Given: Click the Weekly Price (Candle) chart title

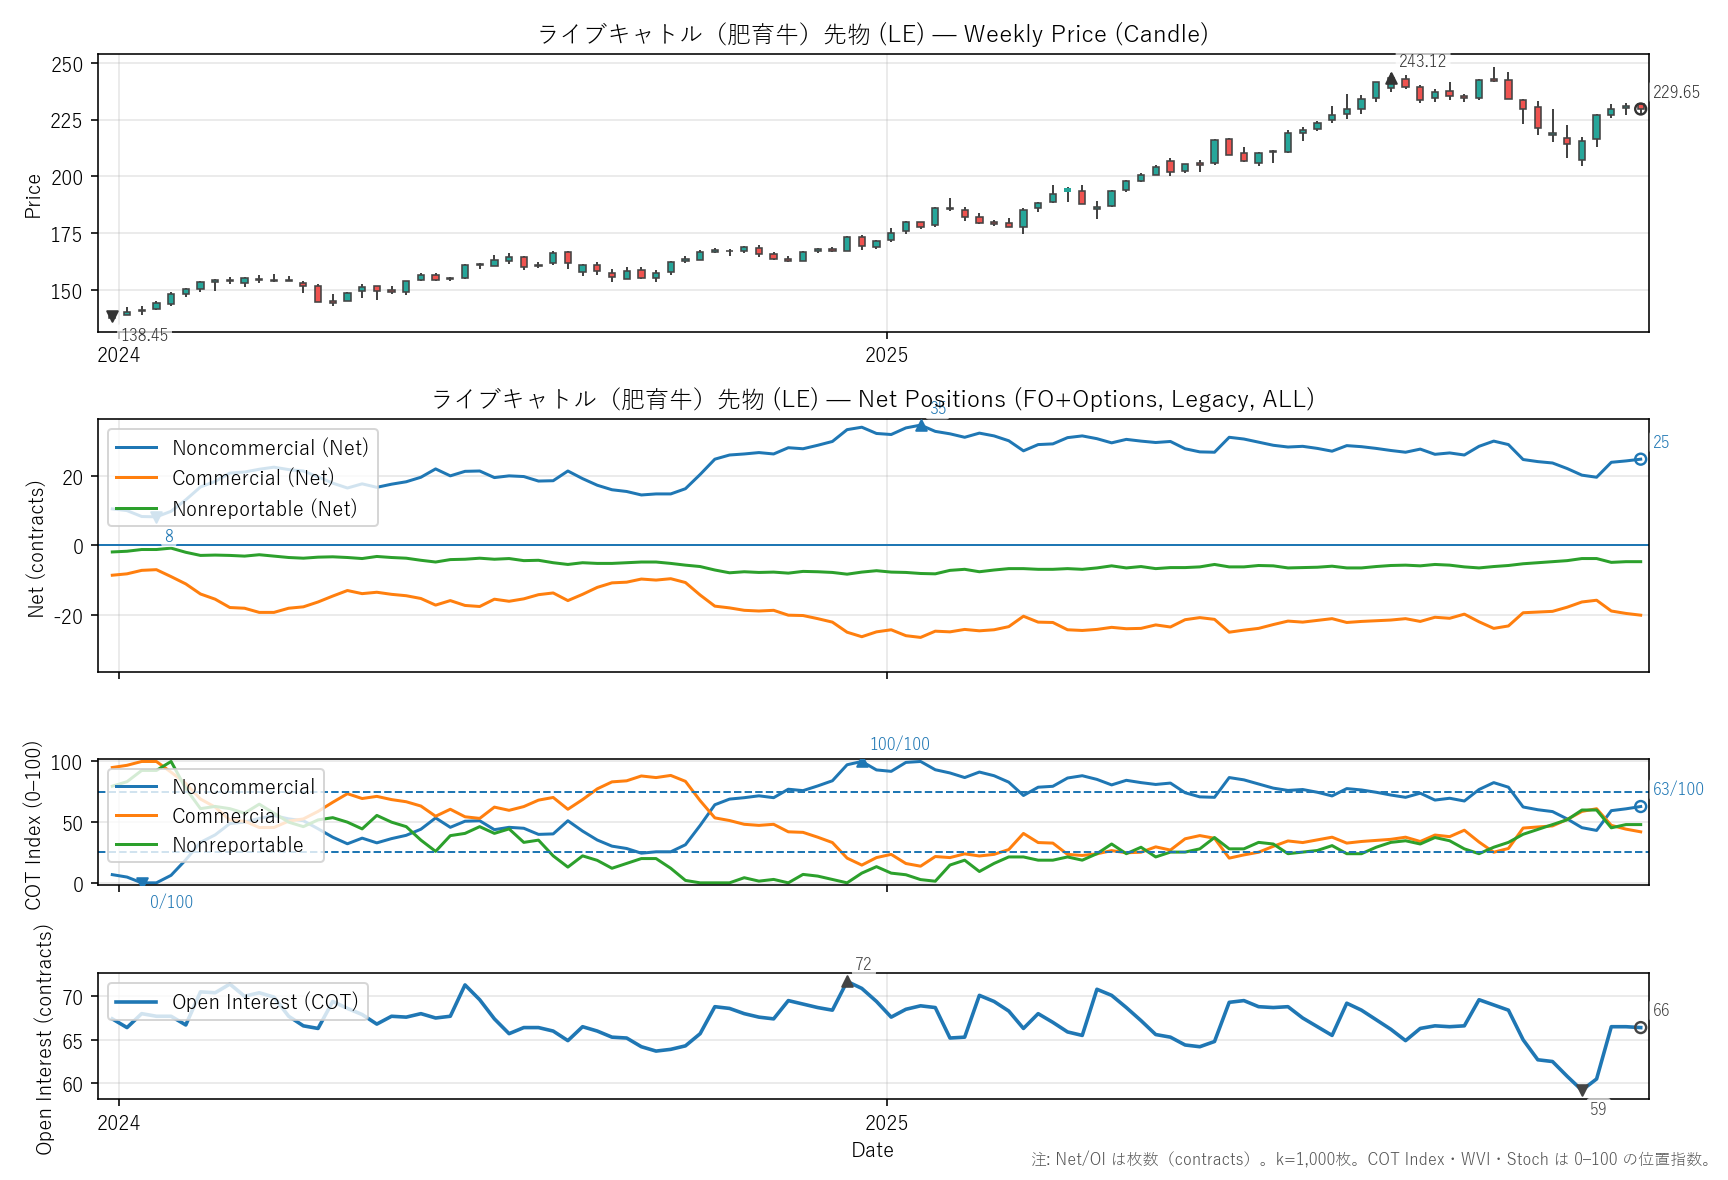Looking at the screenshot, I should (x=872, y=34).
